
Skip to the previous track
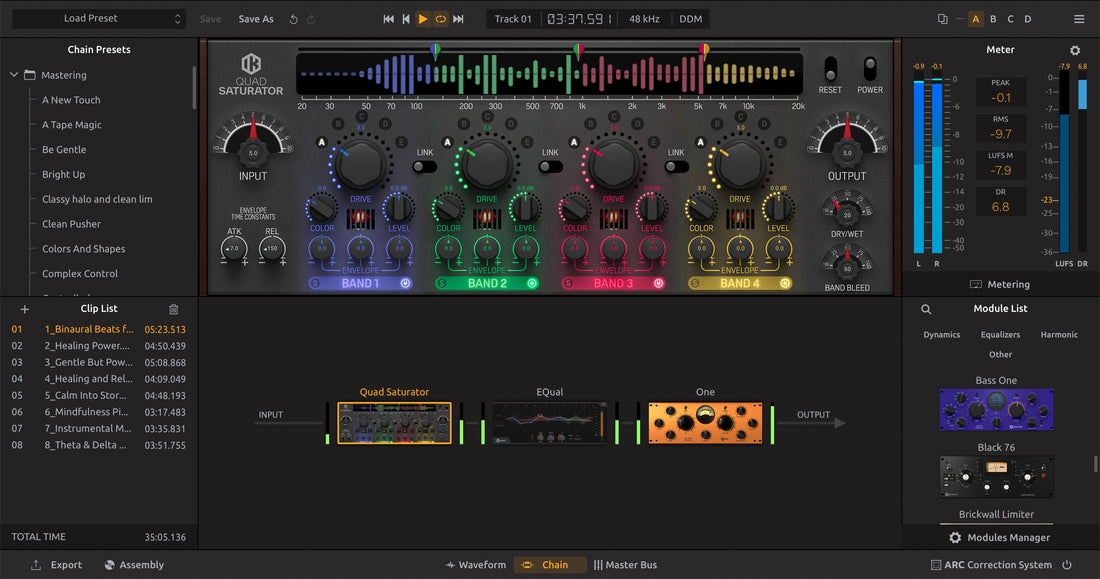388,19
